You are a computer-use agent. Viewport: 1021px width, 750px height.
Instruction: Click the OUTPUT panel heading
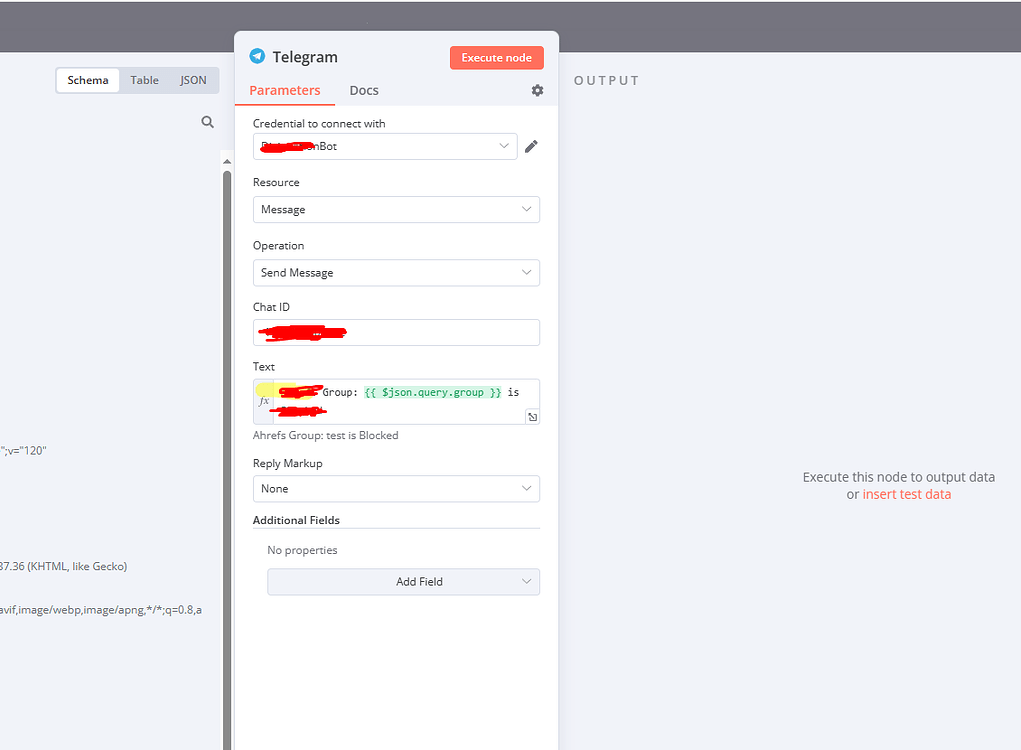pos(606,81)
